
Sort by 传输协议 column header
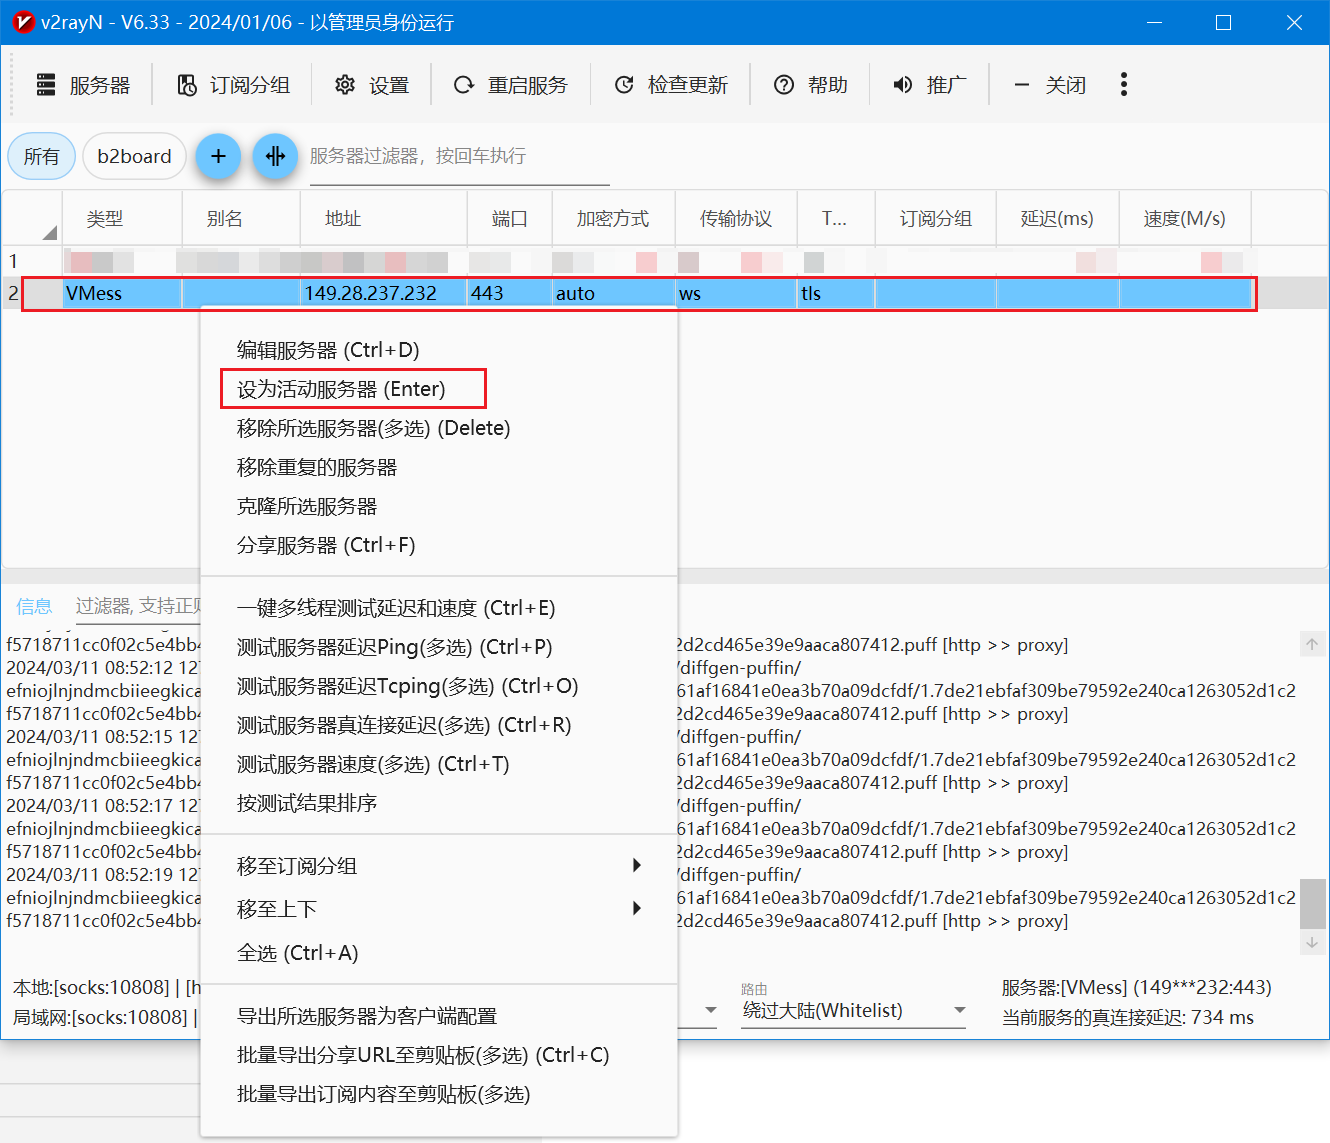(736, 218)
